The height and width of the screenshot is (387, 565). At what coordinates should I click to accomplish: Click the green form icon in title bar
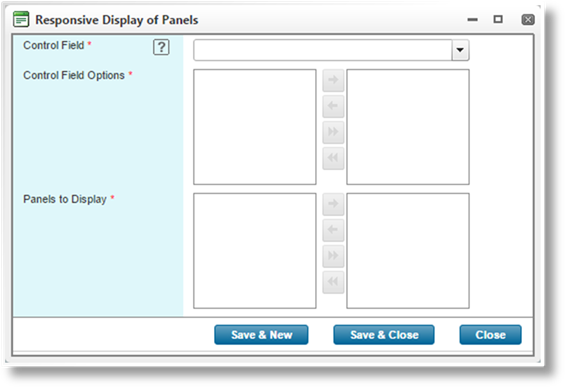(x=21, y=19)
